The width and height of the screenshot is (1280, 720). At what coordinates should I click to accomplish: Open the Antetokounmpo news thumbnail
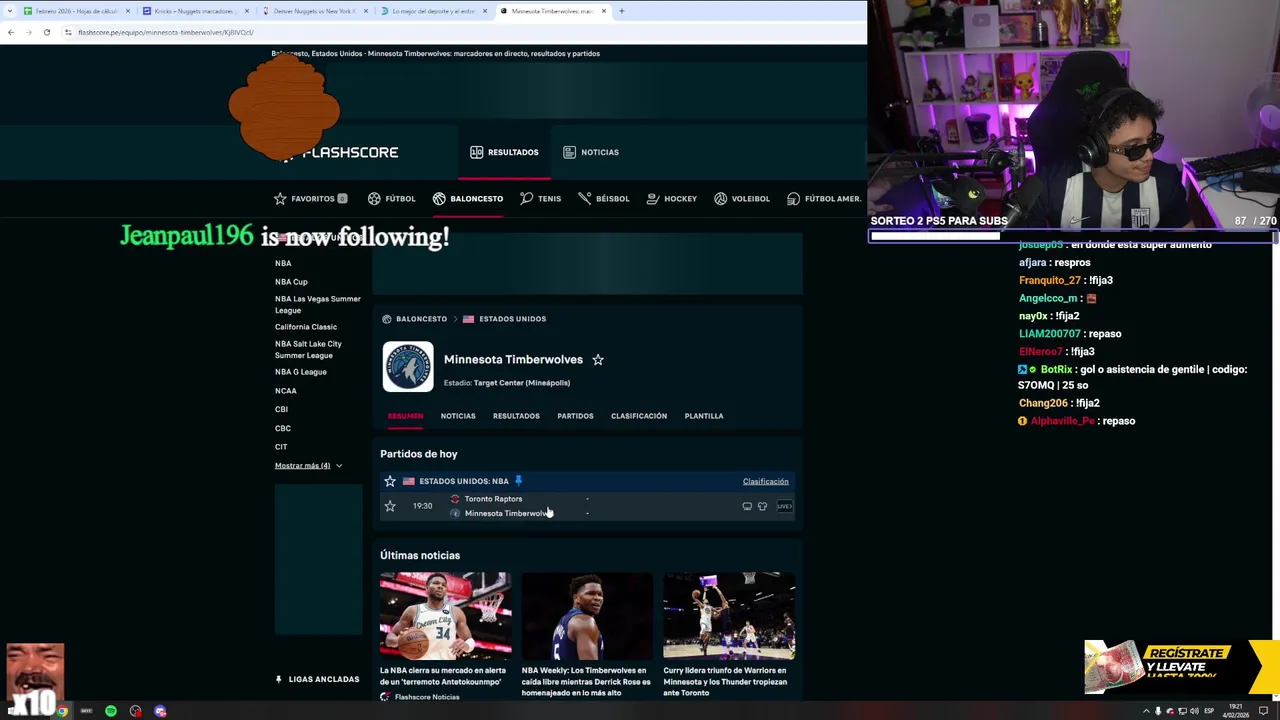pyautogui.click(x=445, y=616)
